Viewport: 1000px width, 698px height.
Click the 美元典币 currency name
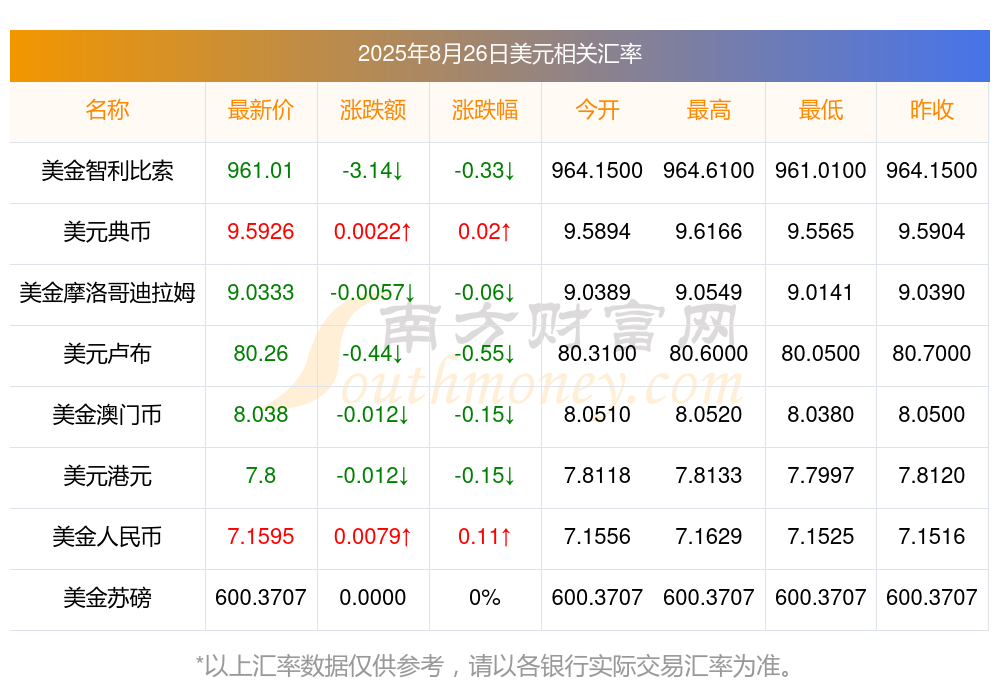pyautogui.click(x=107, y=232)
